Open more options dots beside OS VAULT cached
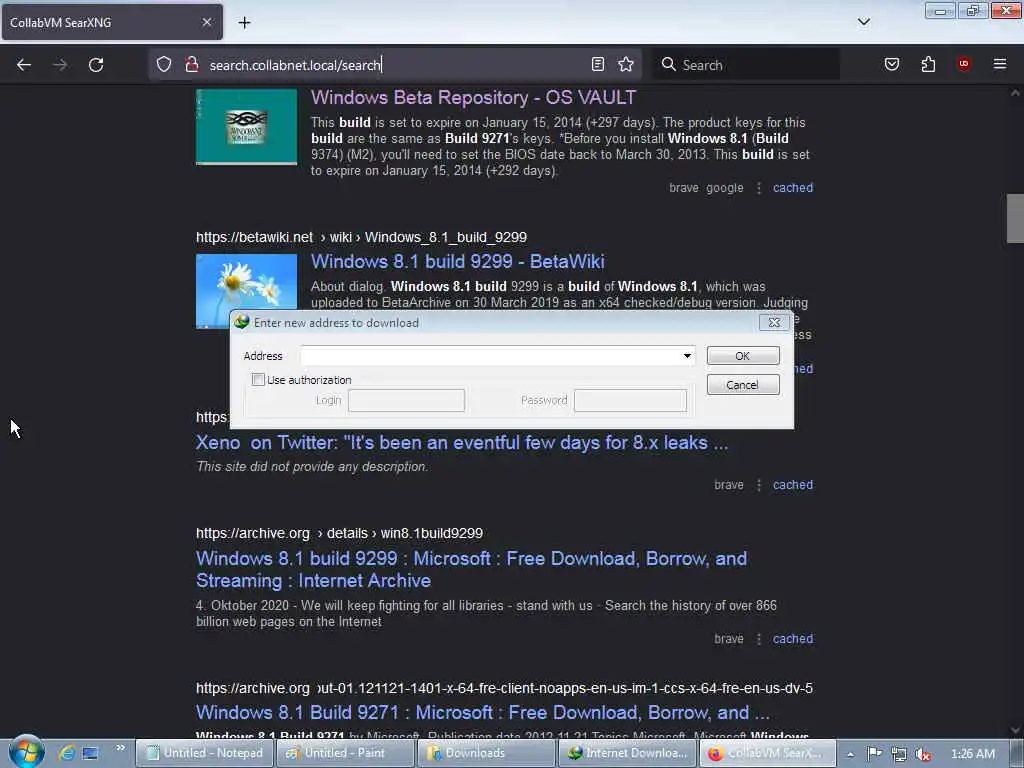The height and width of the screenshot is (768, 1024). (x=758, y=188)
